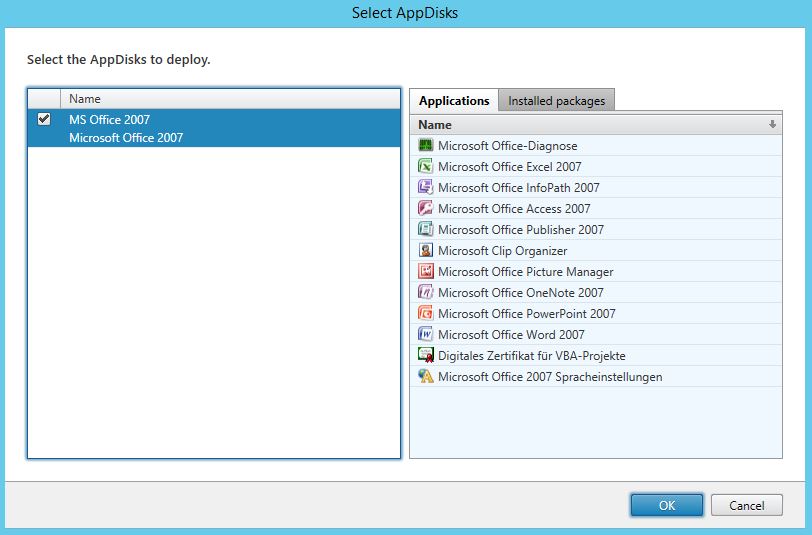Click the Publisher 2007 icon
The image size is (812, 535).
point(425,230)
